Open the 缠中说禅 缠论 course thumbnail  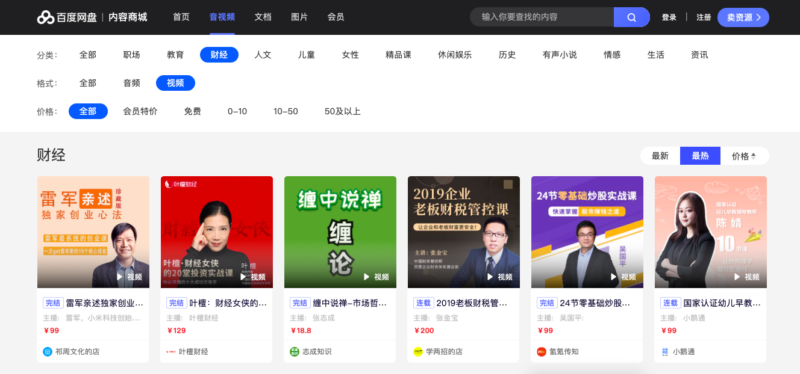pyautogui.click(x=340, y=232)
